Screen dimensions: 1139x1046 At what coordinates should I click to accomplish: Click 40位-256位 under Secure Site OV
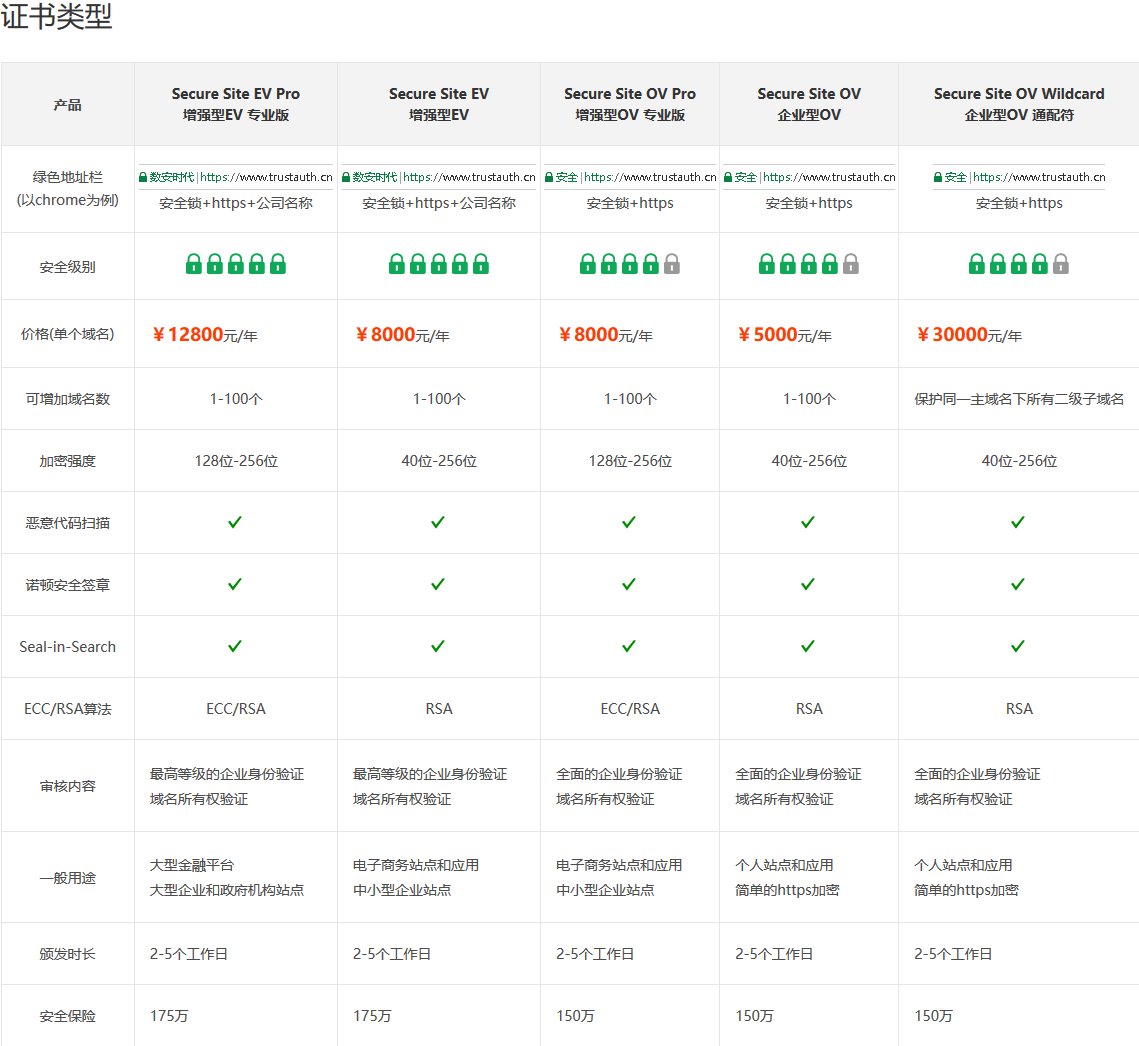click(x=808, y=461)
